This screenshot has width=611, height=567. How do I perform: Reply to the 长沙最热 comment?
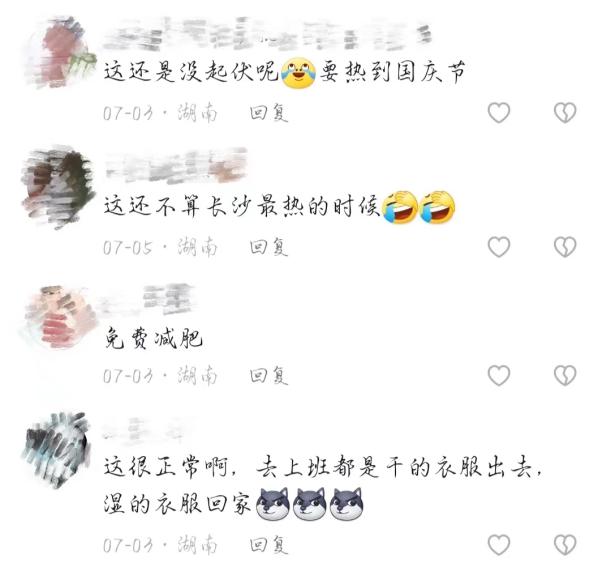tap(269, 247)
